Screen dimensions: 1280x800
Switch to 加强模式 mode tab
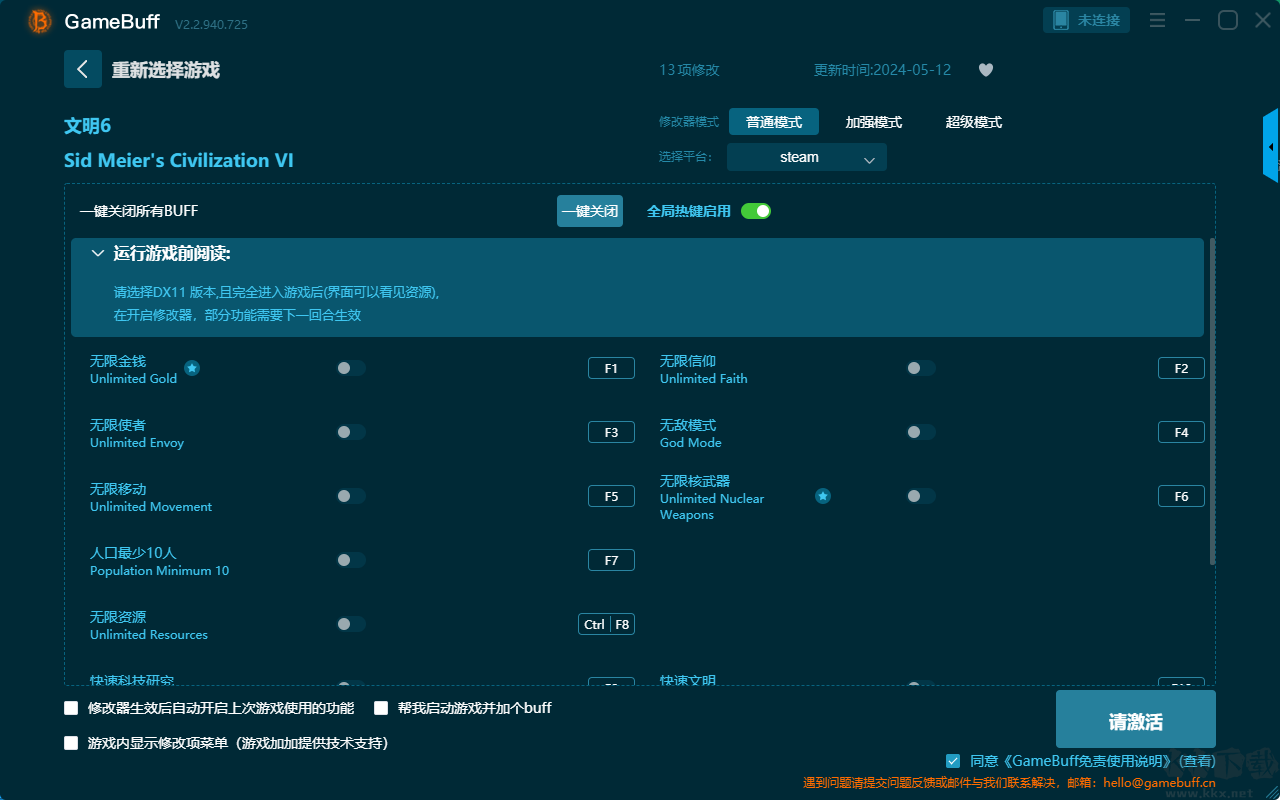(873, 122)
